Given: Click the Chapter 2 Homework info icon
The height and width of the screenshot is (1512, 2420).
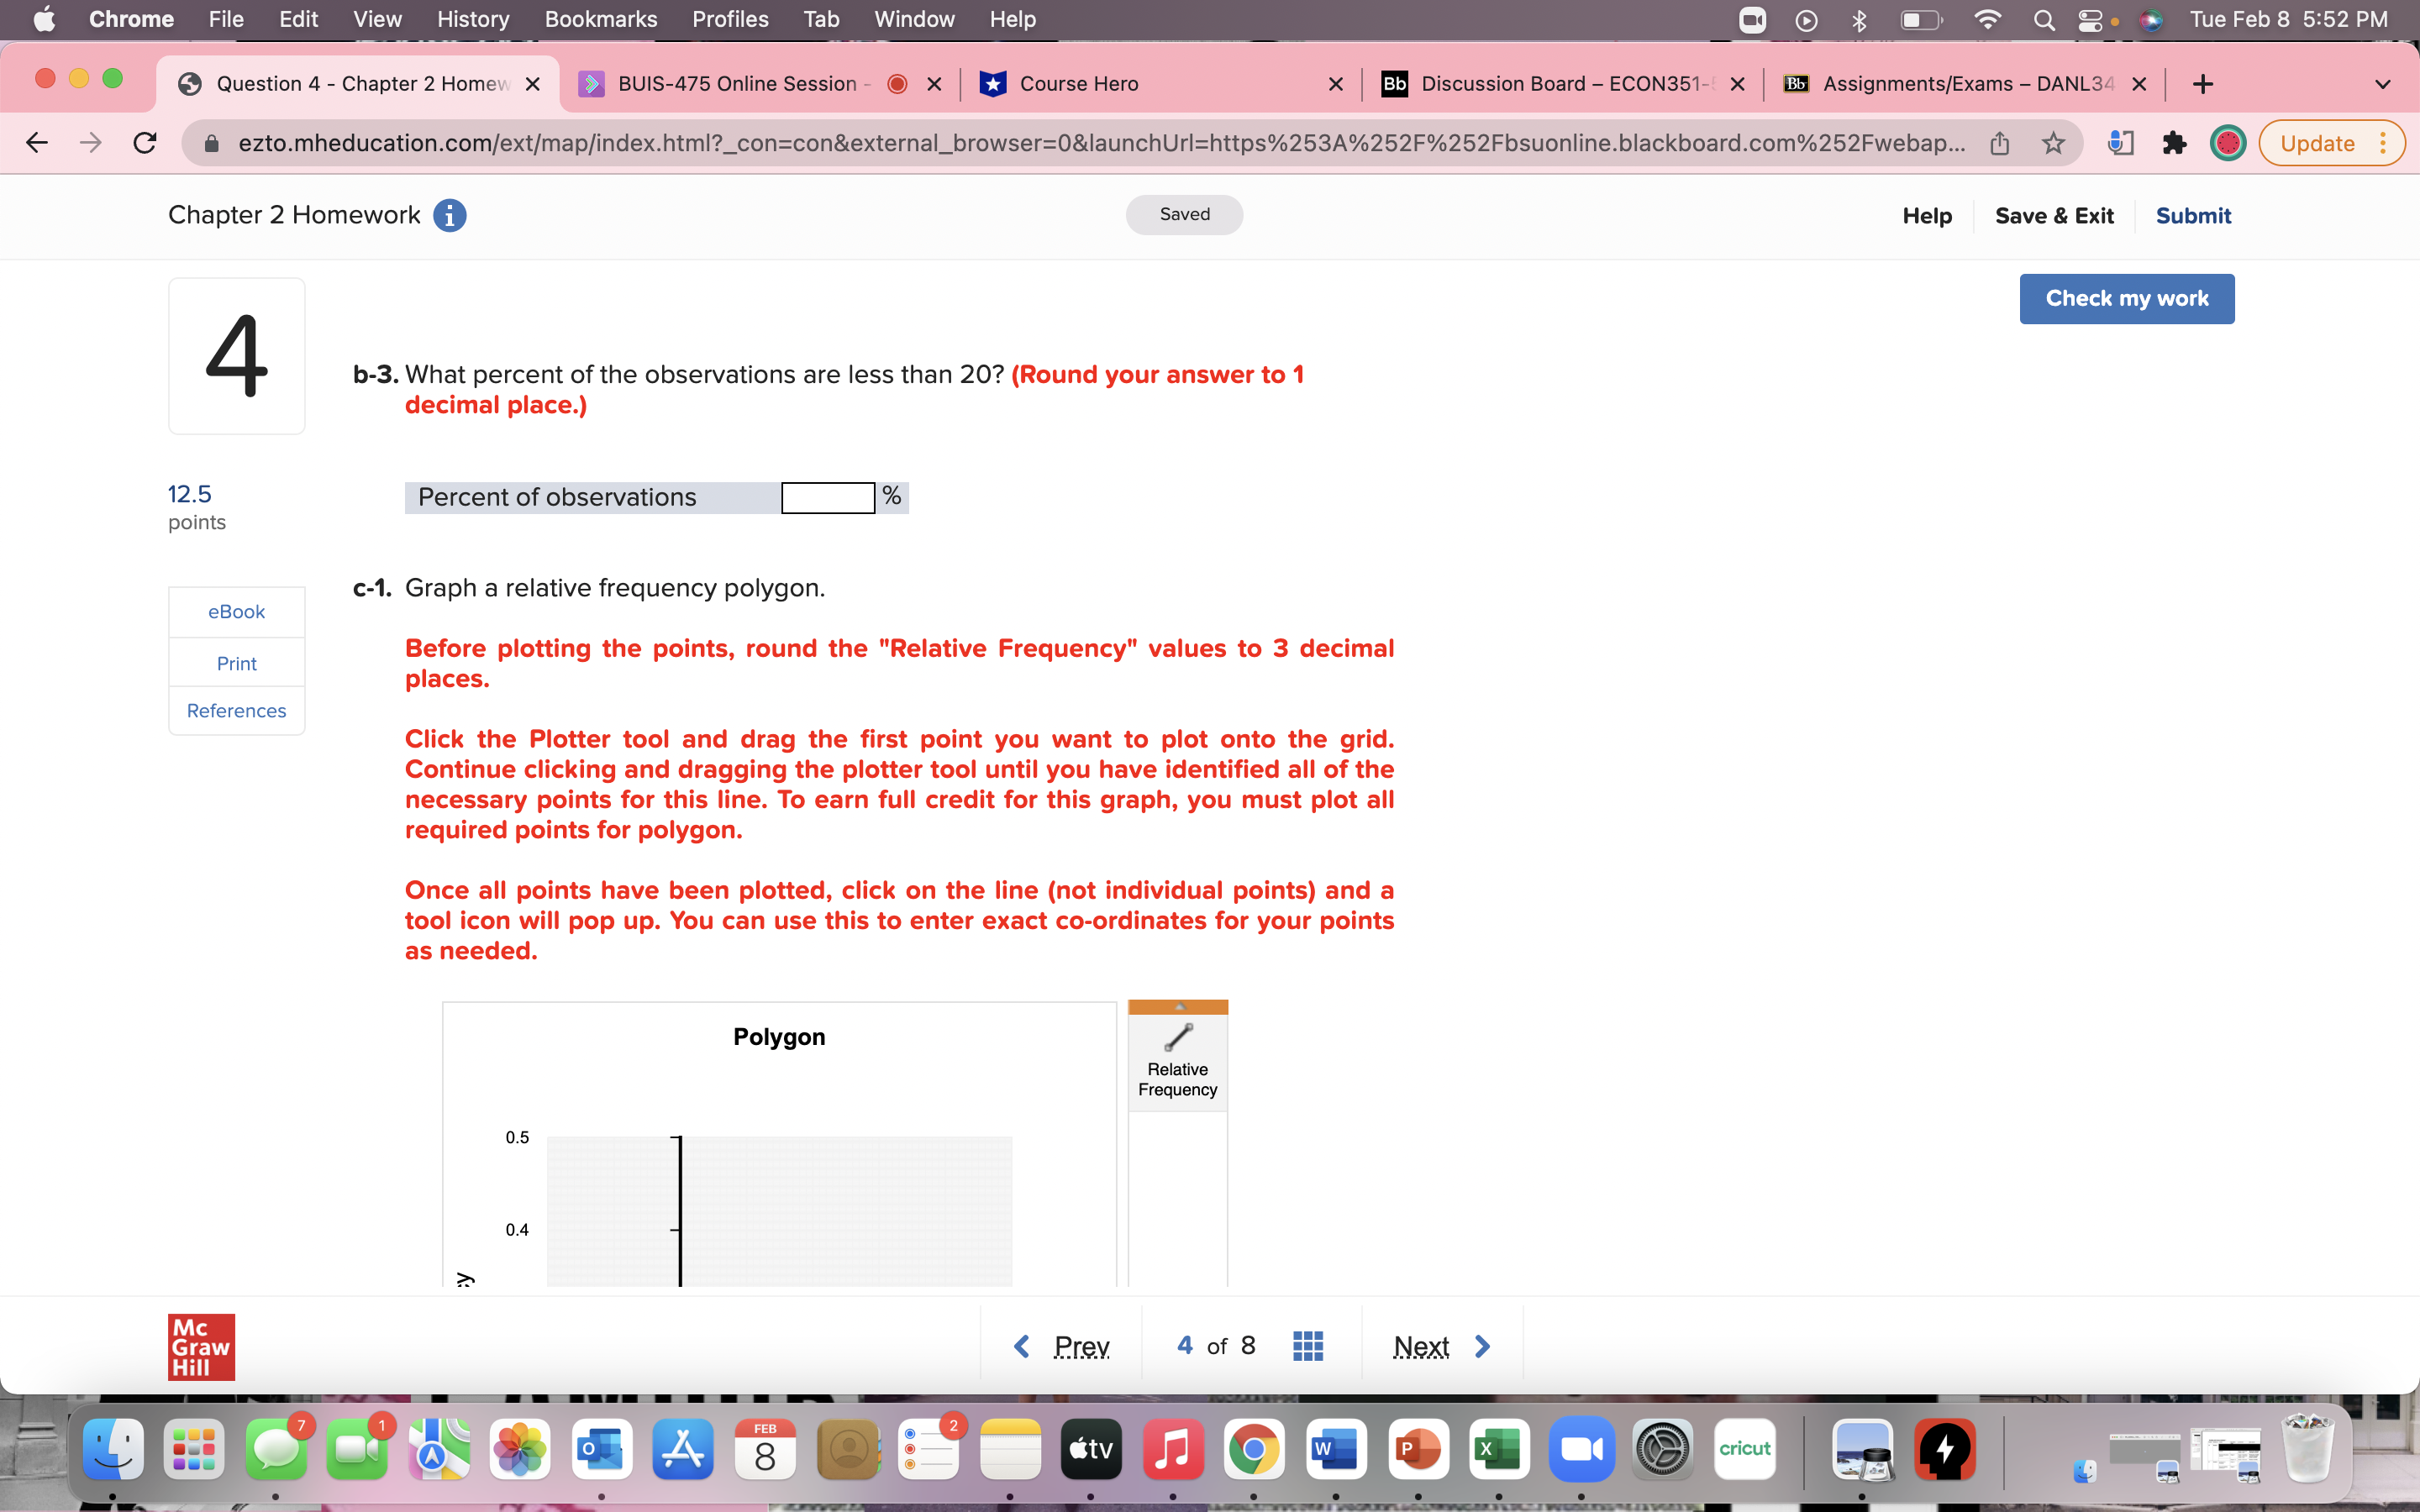Looking at the screenshot, I should [x=449, y=215].
